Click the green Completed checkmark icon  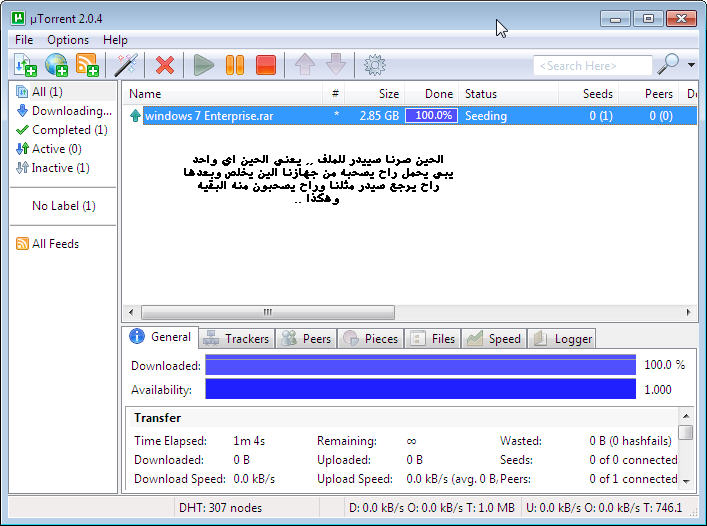pyautogui.click(x=22, y=130)
